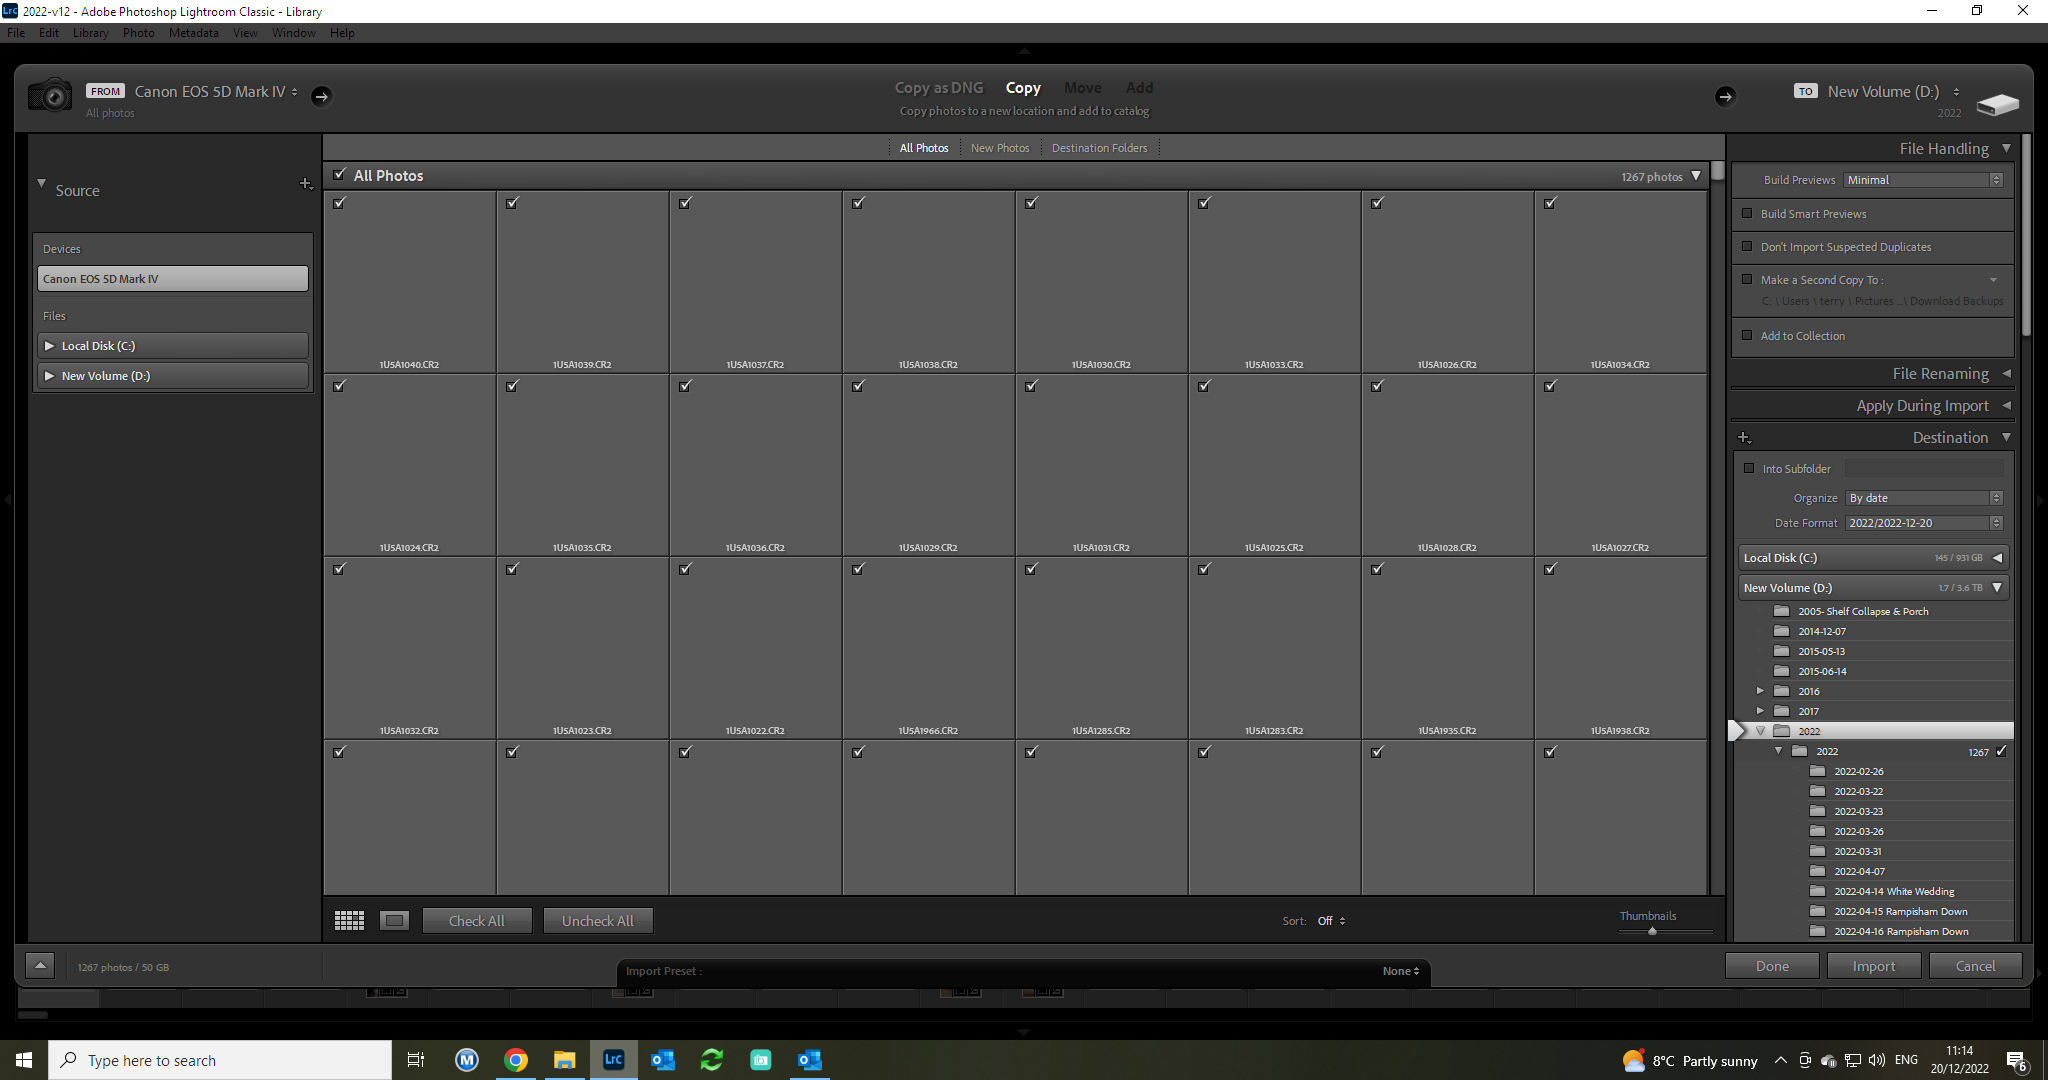Adjust the Thumbnails size slider

pos(1650,931)
